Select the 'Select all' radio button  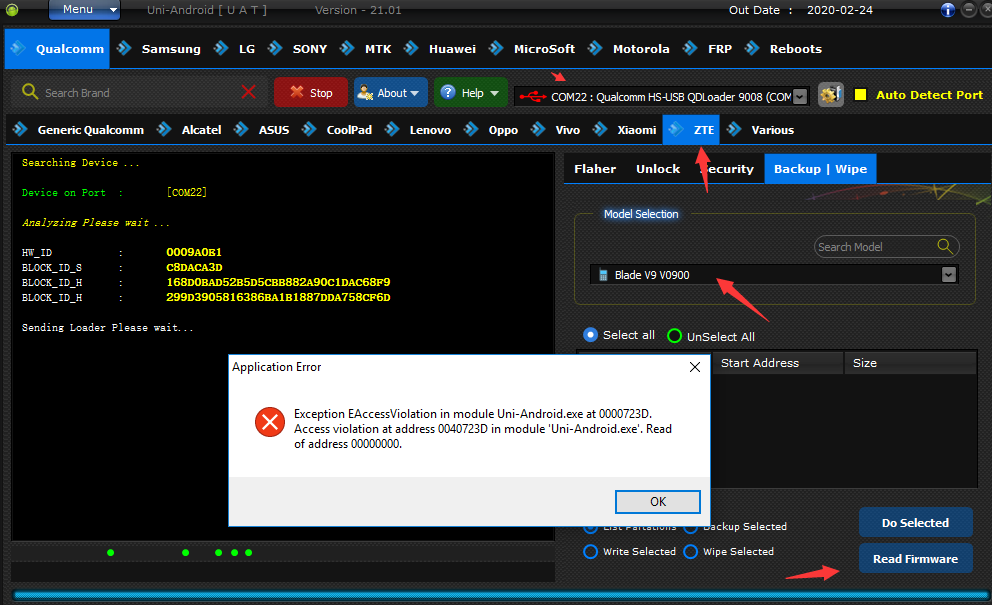[x=590, y=335]
